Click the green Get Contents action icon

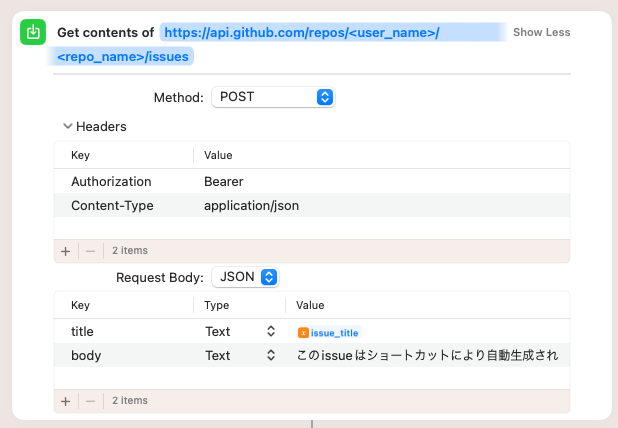pyautogui.click(x=33, y=32)
